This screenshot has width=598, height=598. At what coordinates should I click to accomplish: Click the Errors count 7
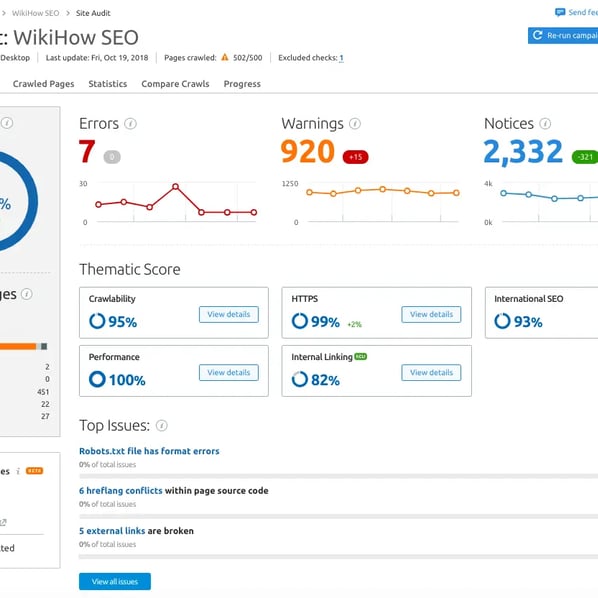click(x=87, y=151)
